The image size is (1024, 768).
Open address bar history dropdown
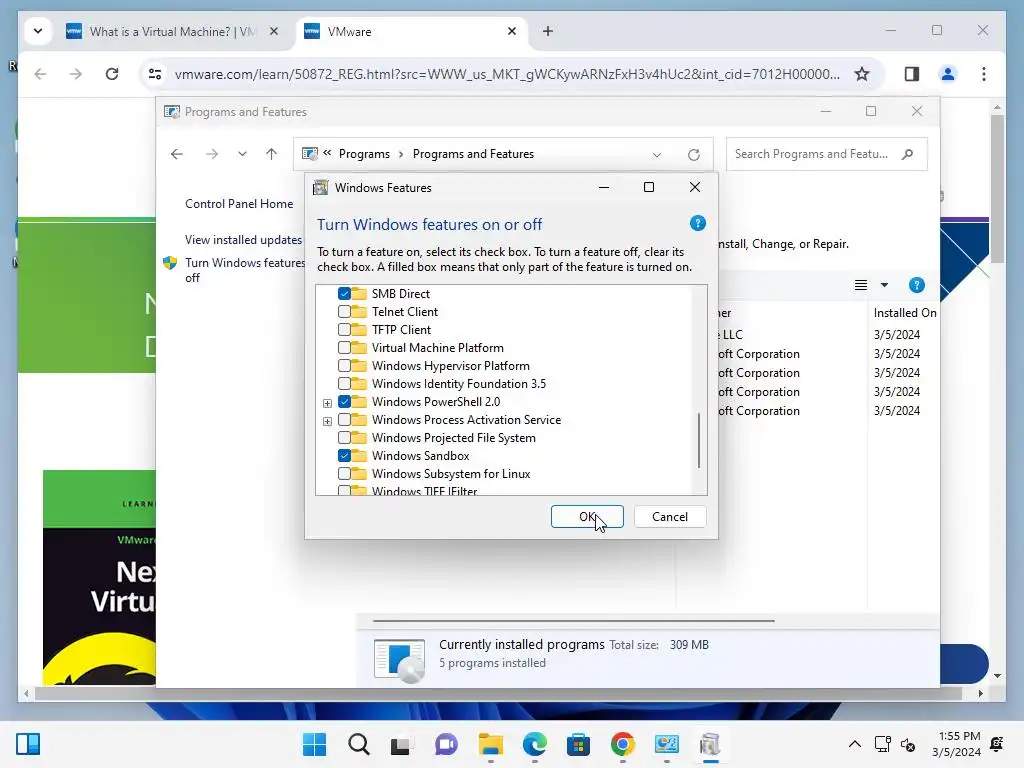(x=656, y=155)
